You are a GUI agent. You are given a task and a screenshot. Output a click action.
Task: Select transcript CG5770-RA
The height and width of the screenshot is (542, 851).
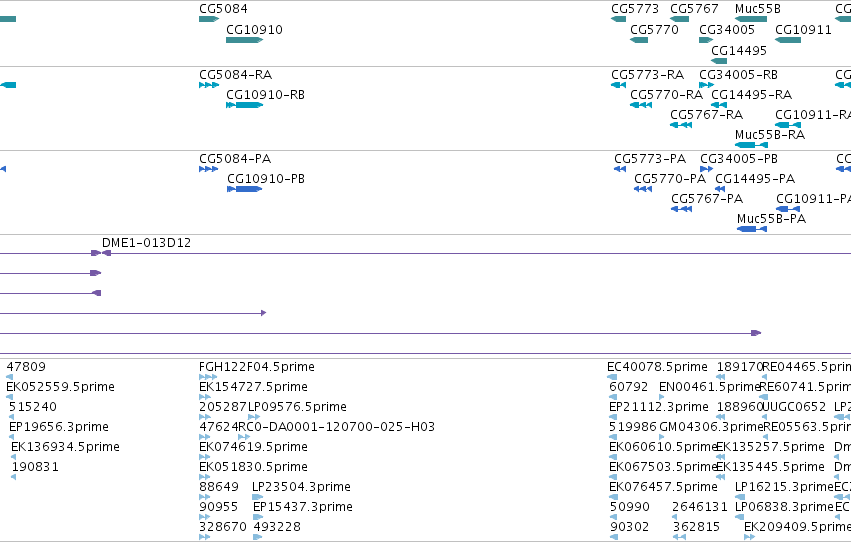[x=641, y=105]
